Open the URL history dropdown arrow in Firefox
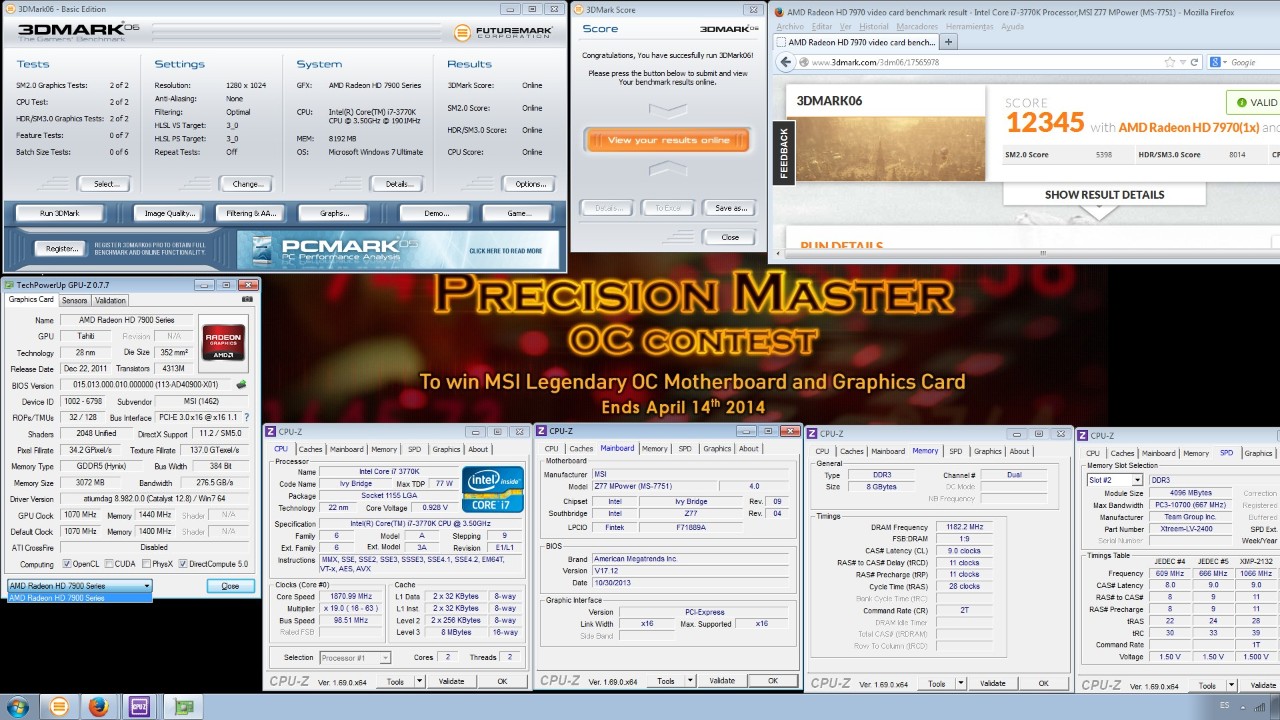Viewport: 1280px width, 720px height. point(1184,62)
